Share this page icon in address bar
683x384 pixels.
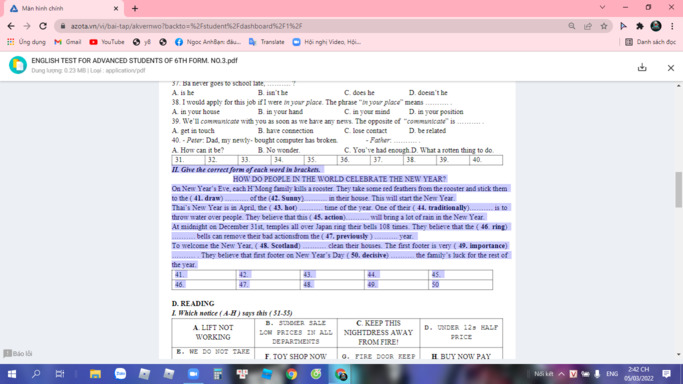588,26
